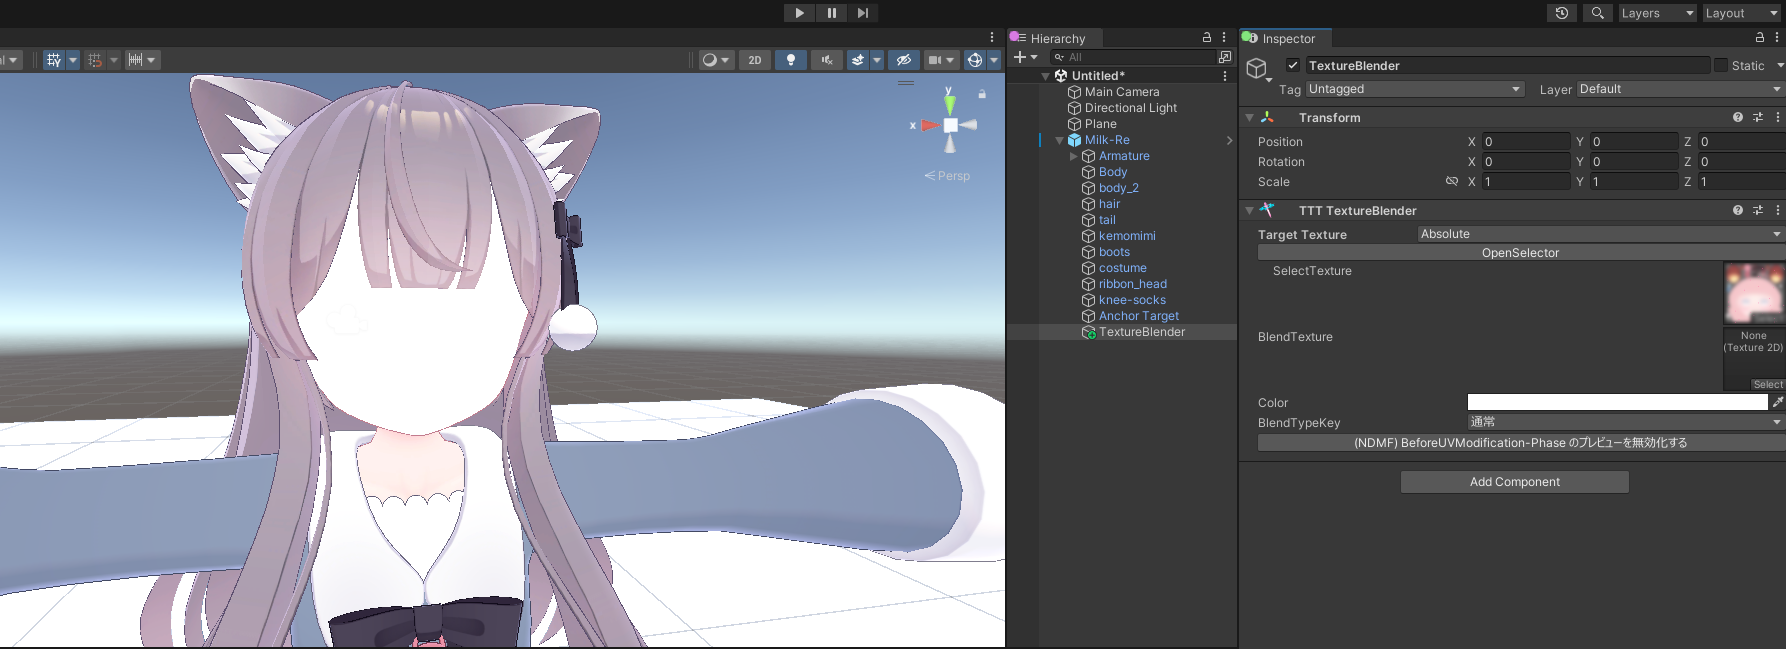1786x649 pixels.
Task: Switch to the Inspector tab
Action: [1287, 38]
